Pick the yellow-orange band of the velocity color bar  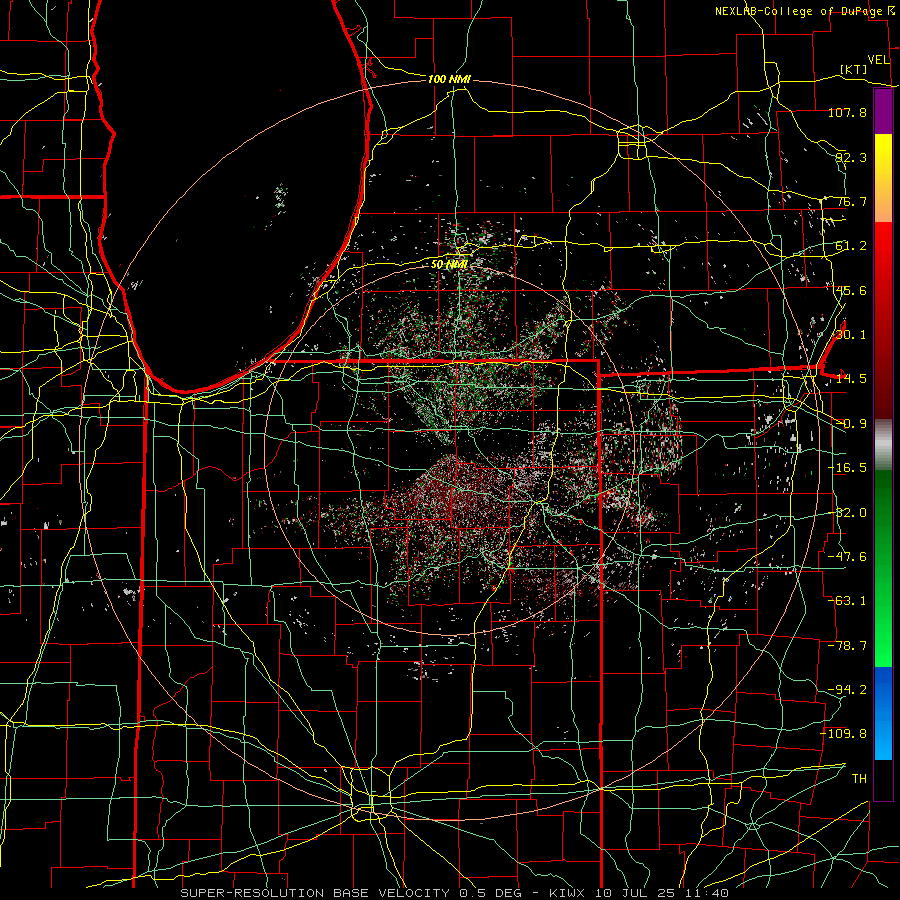tap(883, 178)
